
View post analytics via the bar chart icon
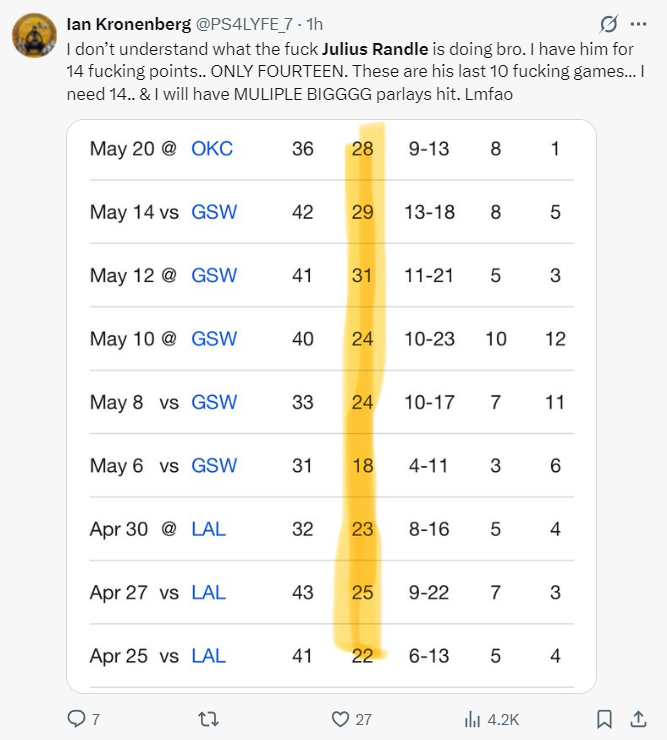click(x=473, y=718)
